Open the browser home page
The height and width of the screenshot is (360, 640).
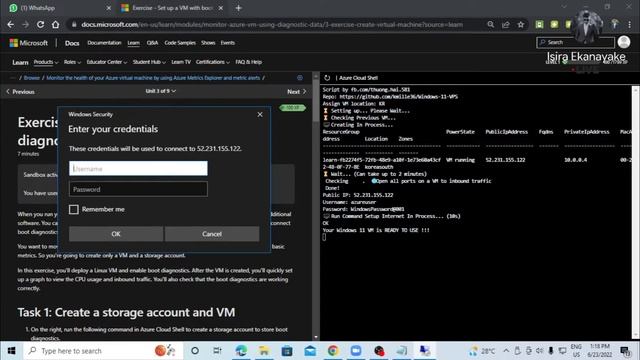point(56,24)
